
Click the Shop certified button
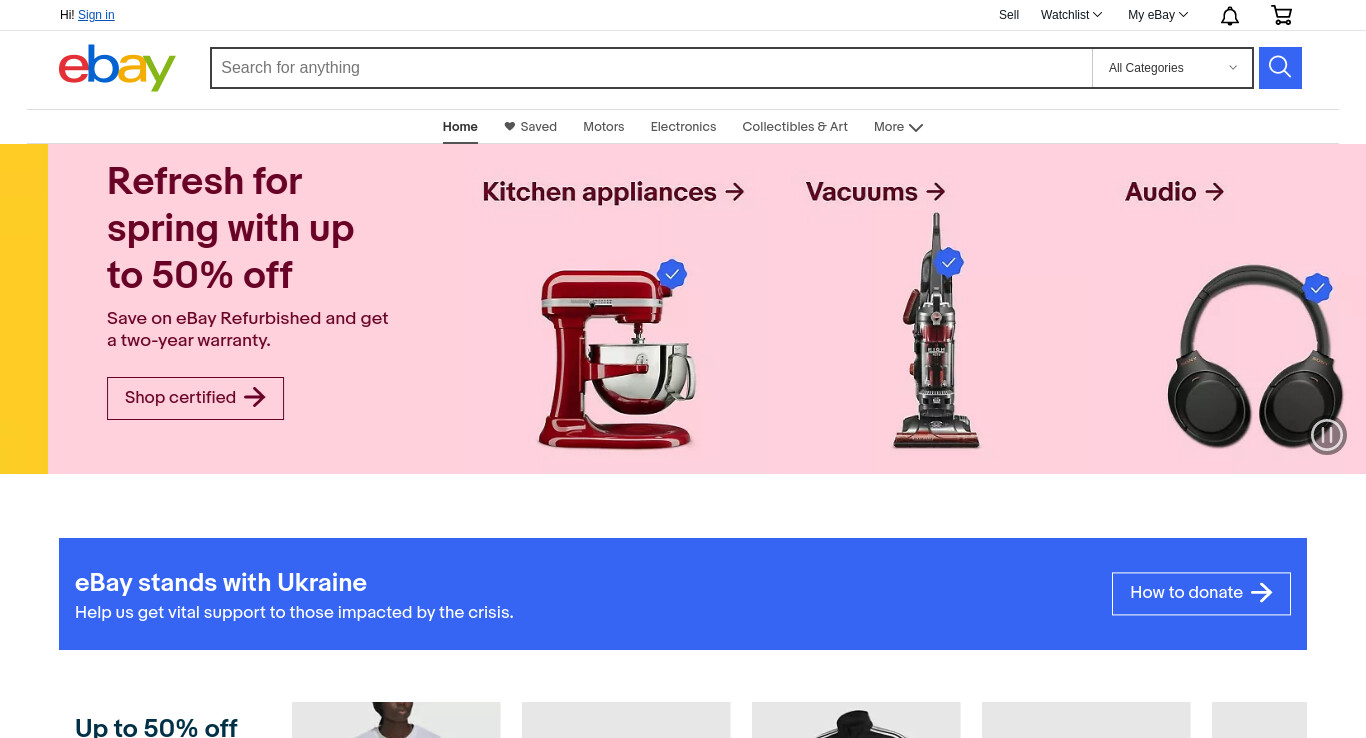click(195, 398)
